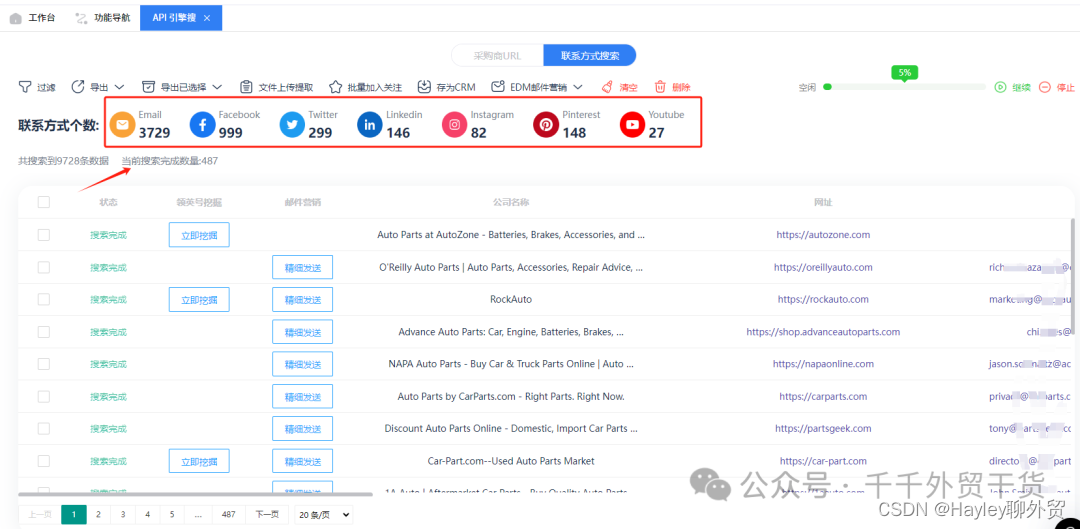Expand the 导出 dropdown arrow

[x=119, y=87]
